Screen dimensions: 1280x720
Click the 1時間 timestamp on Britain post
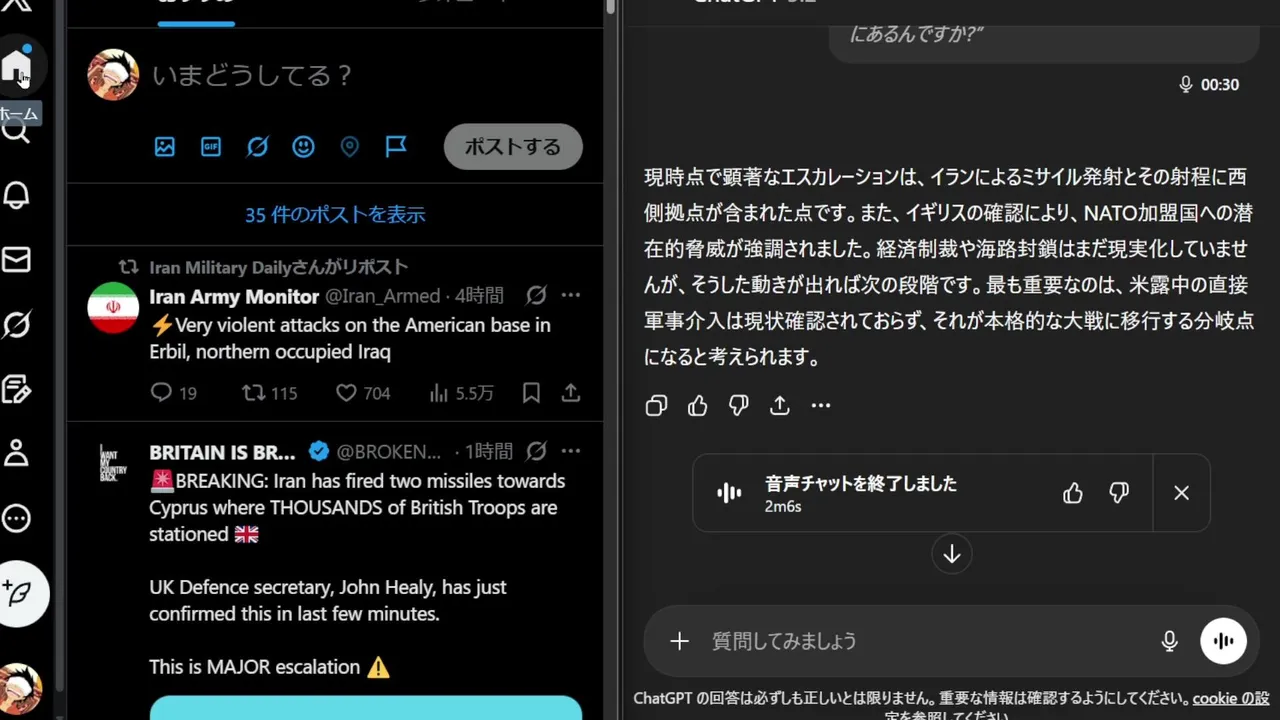488,452
